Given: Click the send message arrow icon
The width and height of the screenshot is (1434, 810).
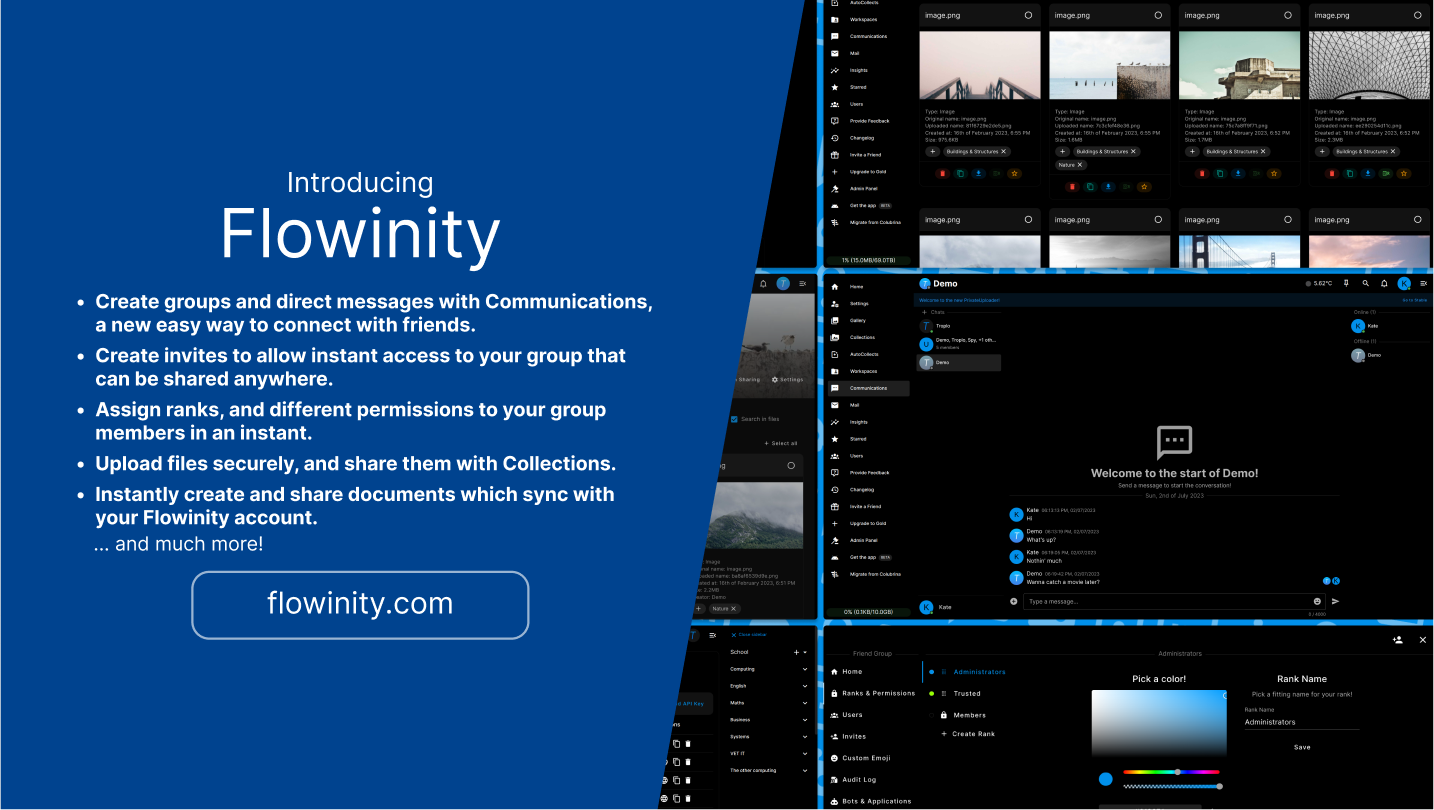Looking at the screenshot, I should pyautogui.click(x=1335, y=601).
